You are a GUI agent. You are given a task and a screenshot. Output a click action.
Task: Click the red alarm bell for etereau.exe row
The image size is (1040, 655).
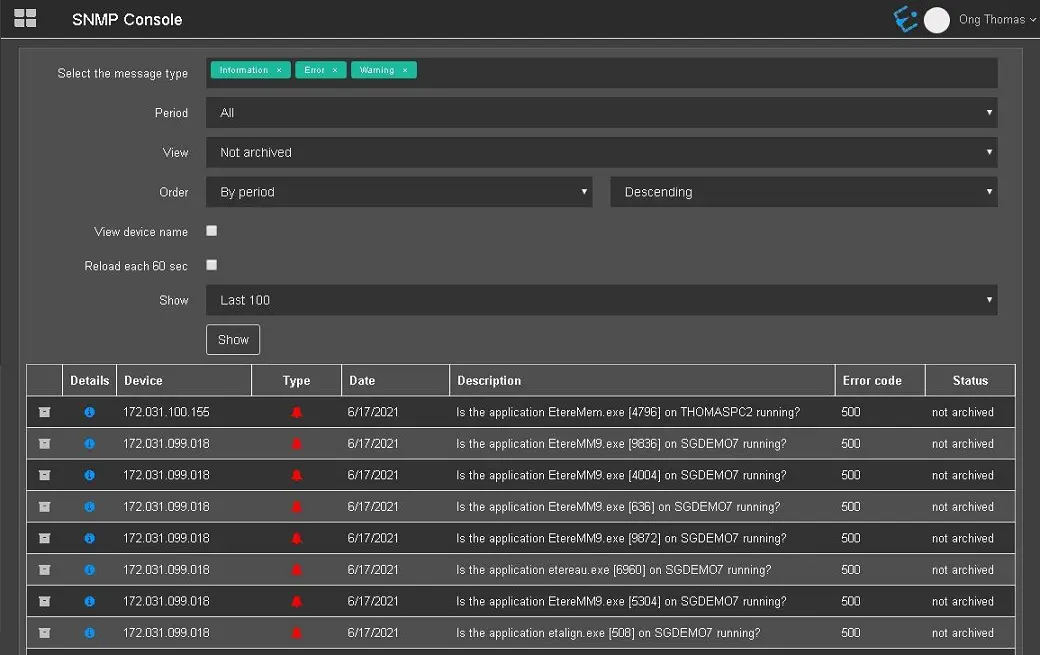[296, 570]
